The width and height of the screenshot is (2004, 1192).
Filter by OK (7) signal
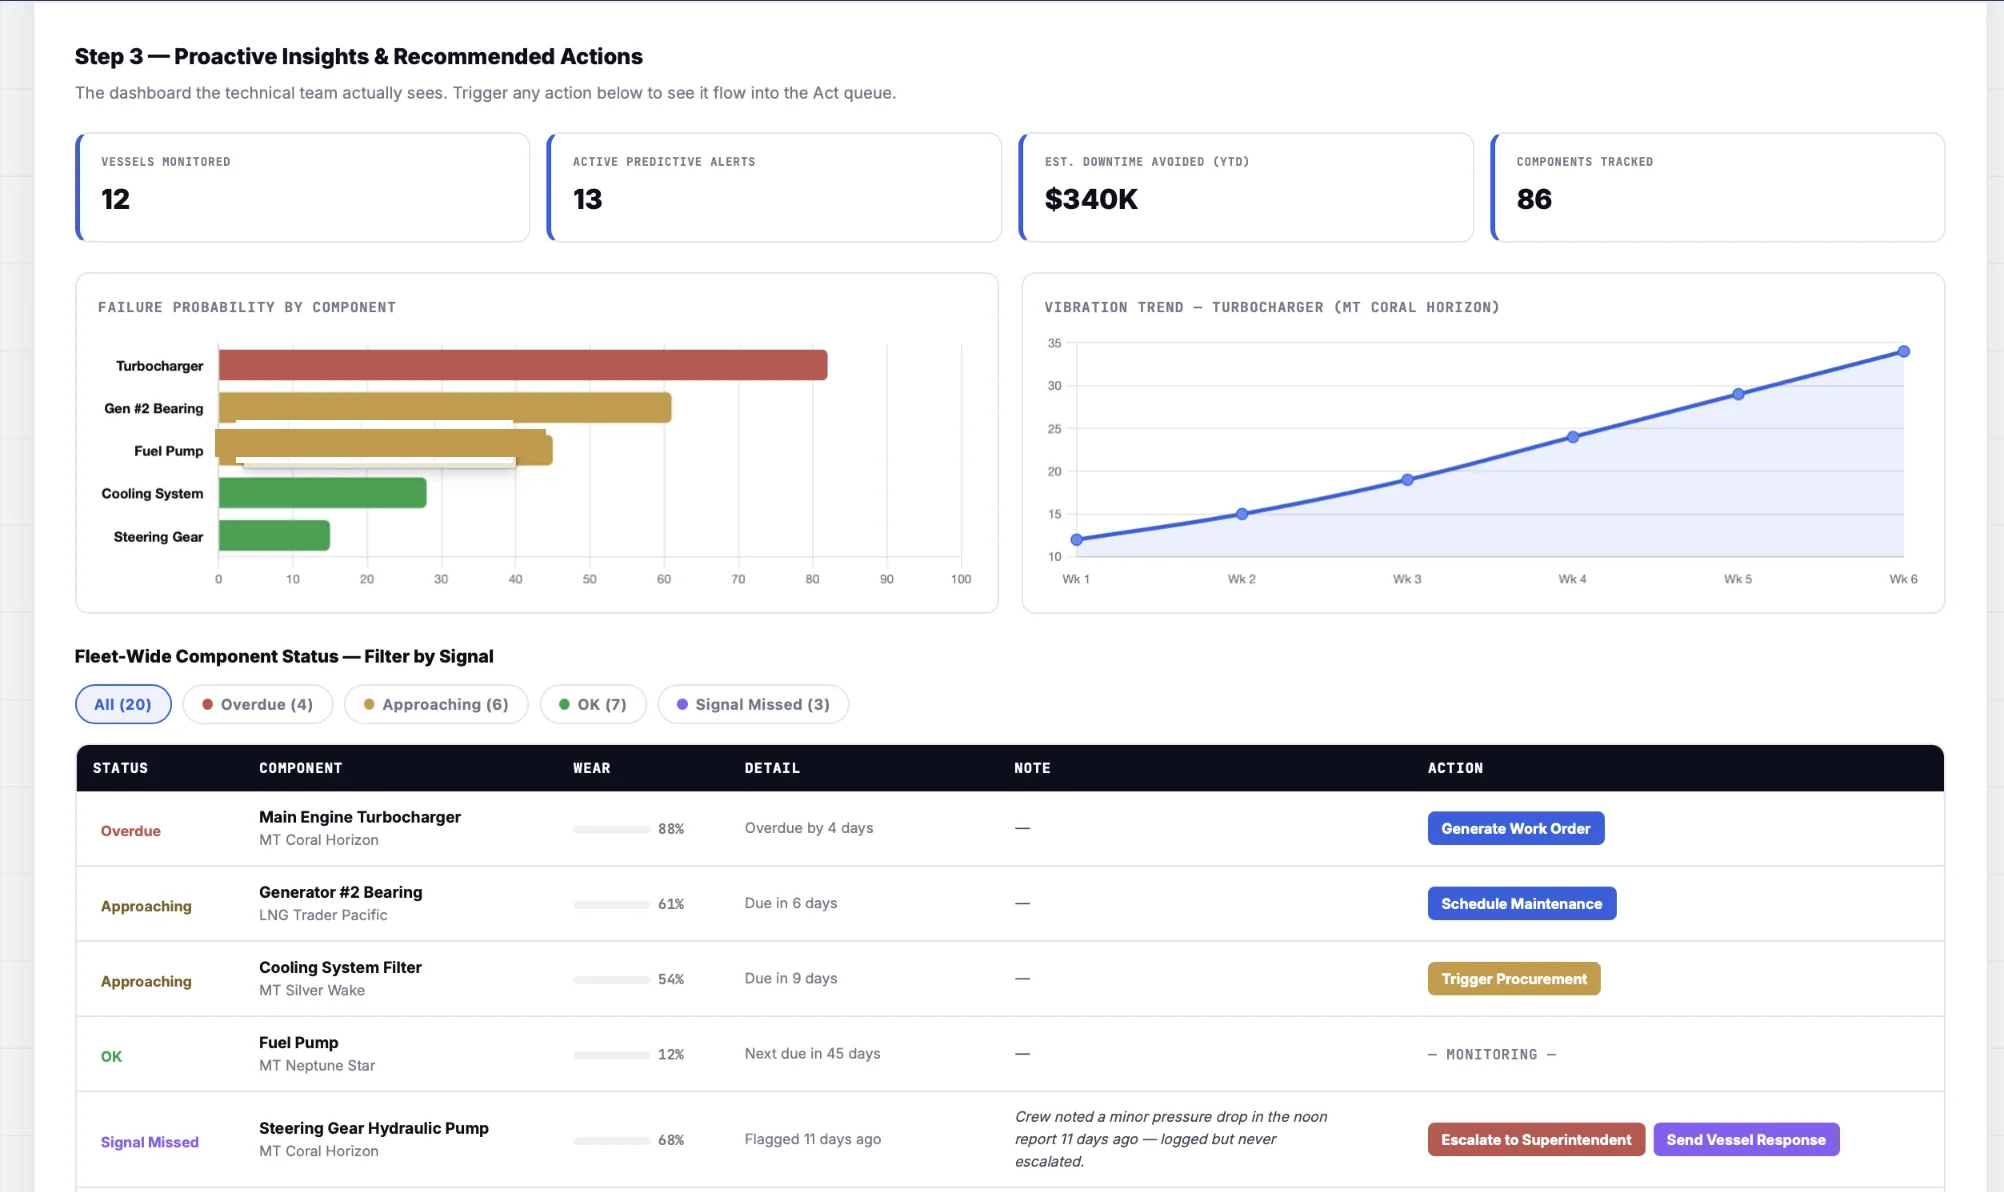coord(593,704)
